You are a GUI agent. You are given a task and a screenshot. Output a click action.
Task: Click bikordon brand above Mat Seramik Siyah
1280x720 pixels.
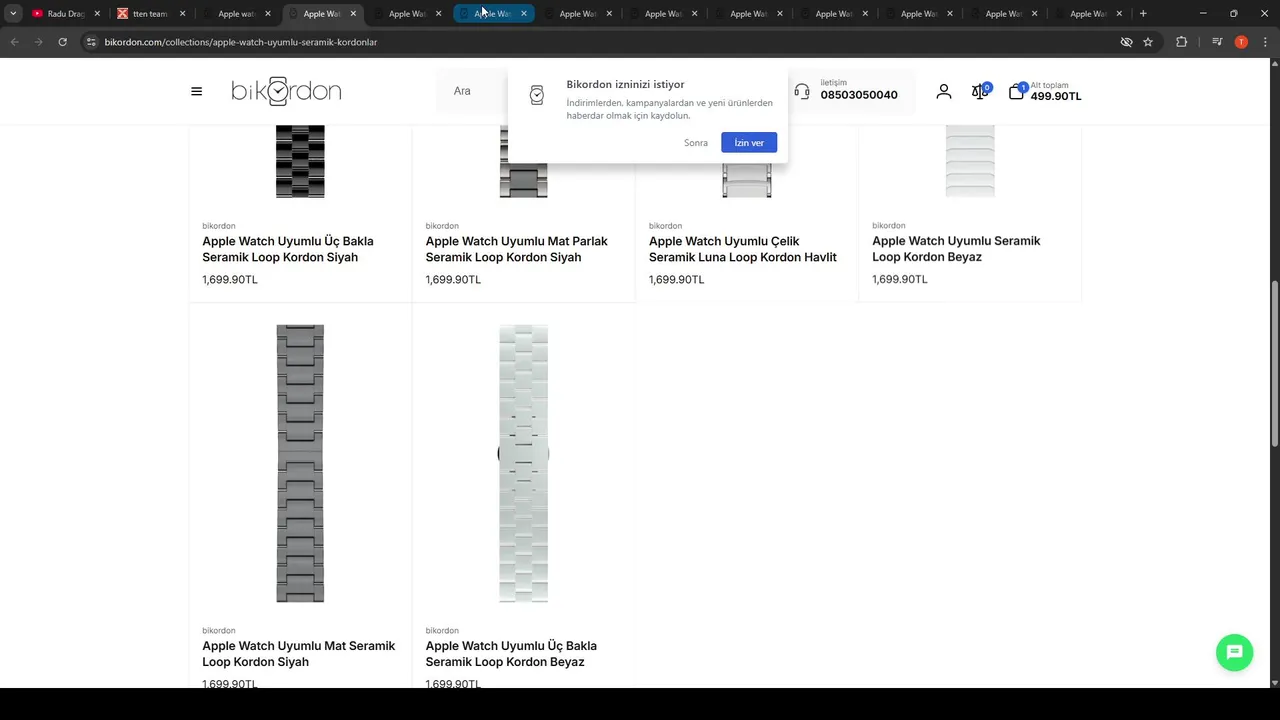coord(219,631)
